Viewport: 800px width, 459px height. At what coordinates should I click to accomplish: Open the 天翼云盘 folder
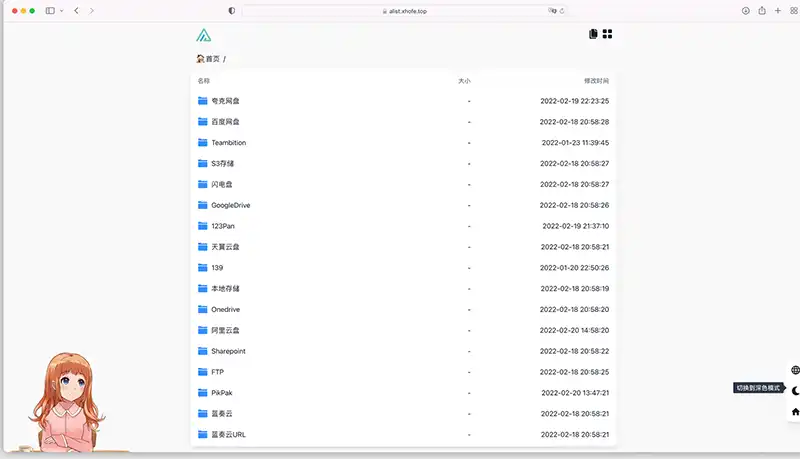point(403,247)
